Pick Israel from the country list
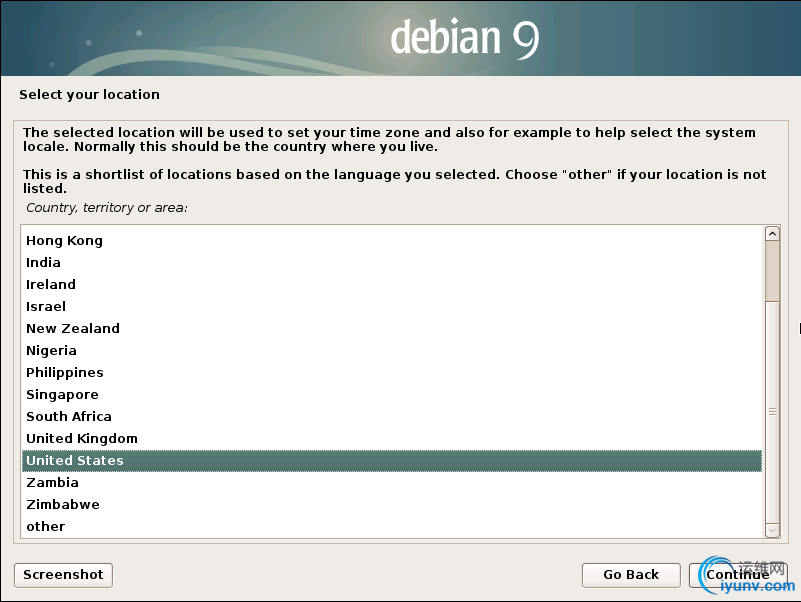The width and height of the screenshot is (801, 602). [392, 307]
